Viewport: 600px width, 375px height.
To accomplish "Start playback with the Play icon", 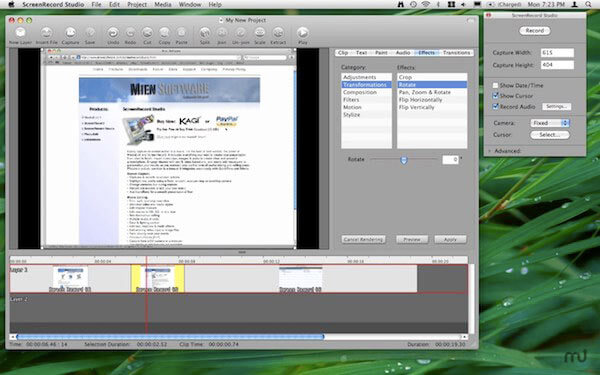I will click(x=302, y=33).
